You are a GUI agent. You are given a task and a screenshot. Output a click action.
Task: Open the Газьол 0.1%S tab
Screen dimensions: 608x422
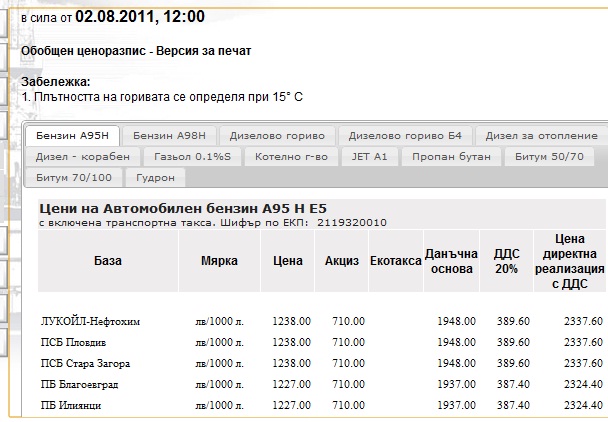pos(192,157)
